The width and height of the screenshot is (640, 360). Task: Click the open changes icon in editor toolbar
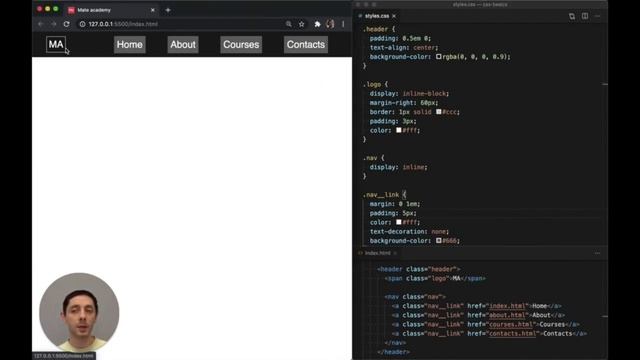(x=572, y=16)
